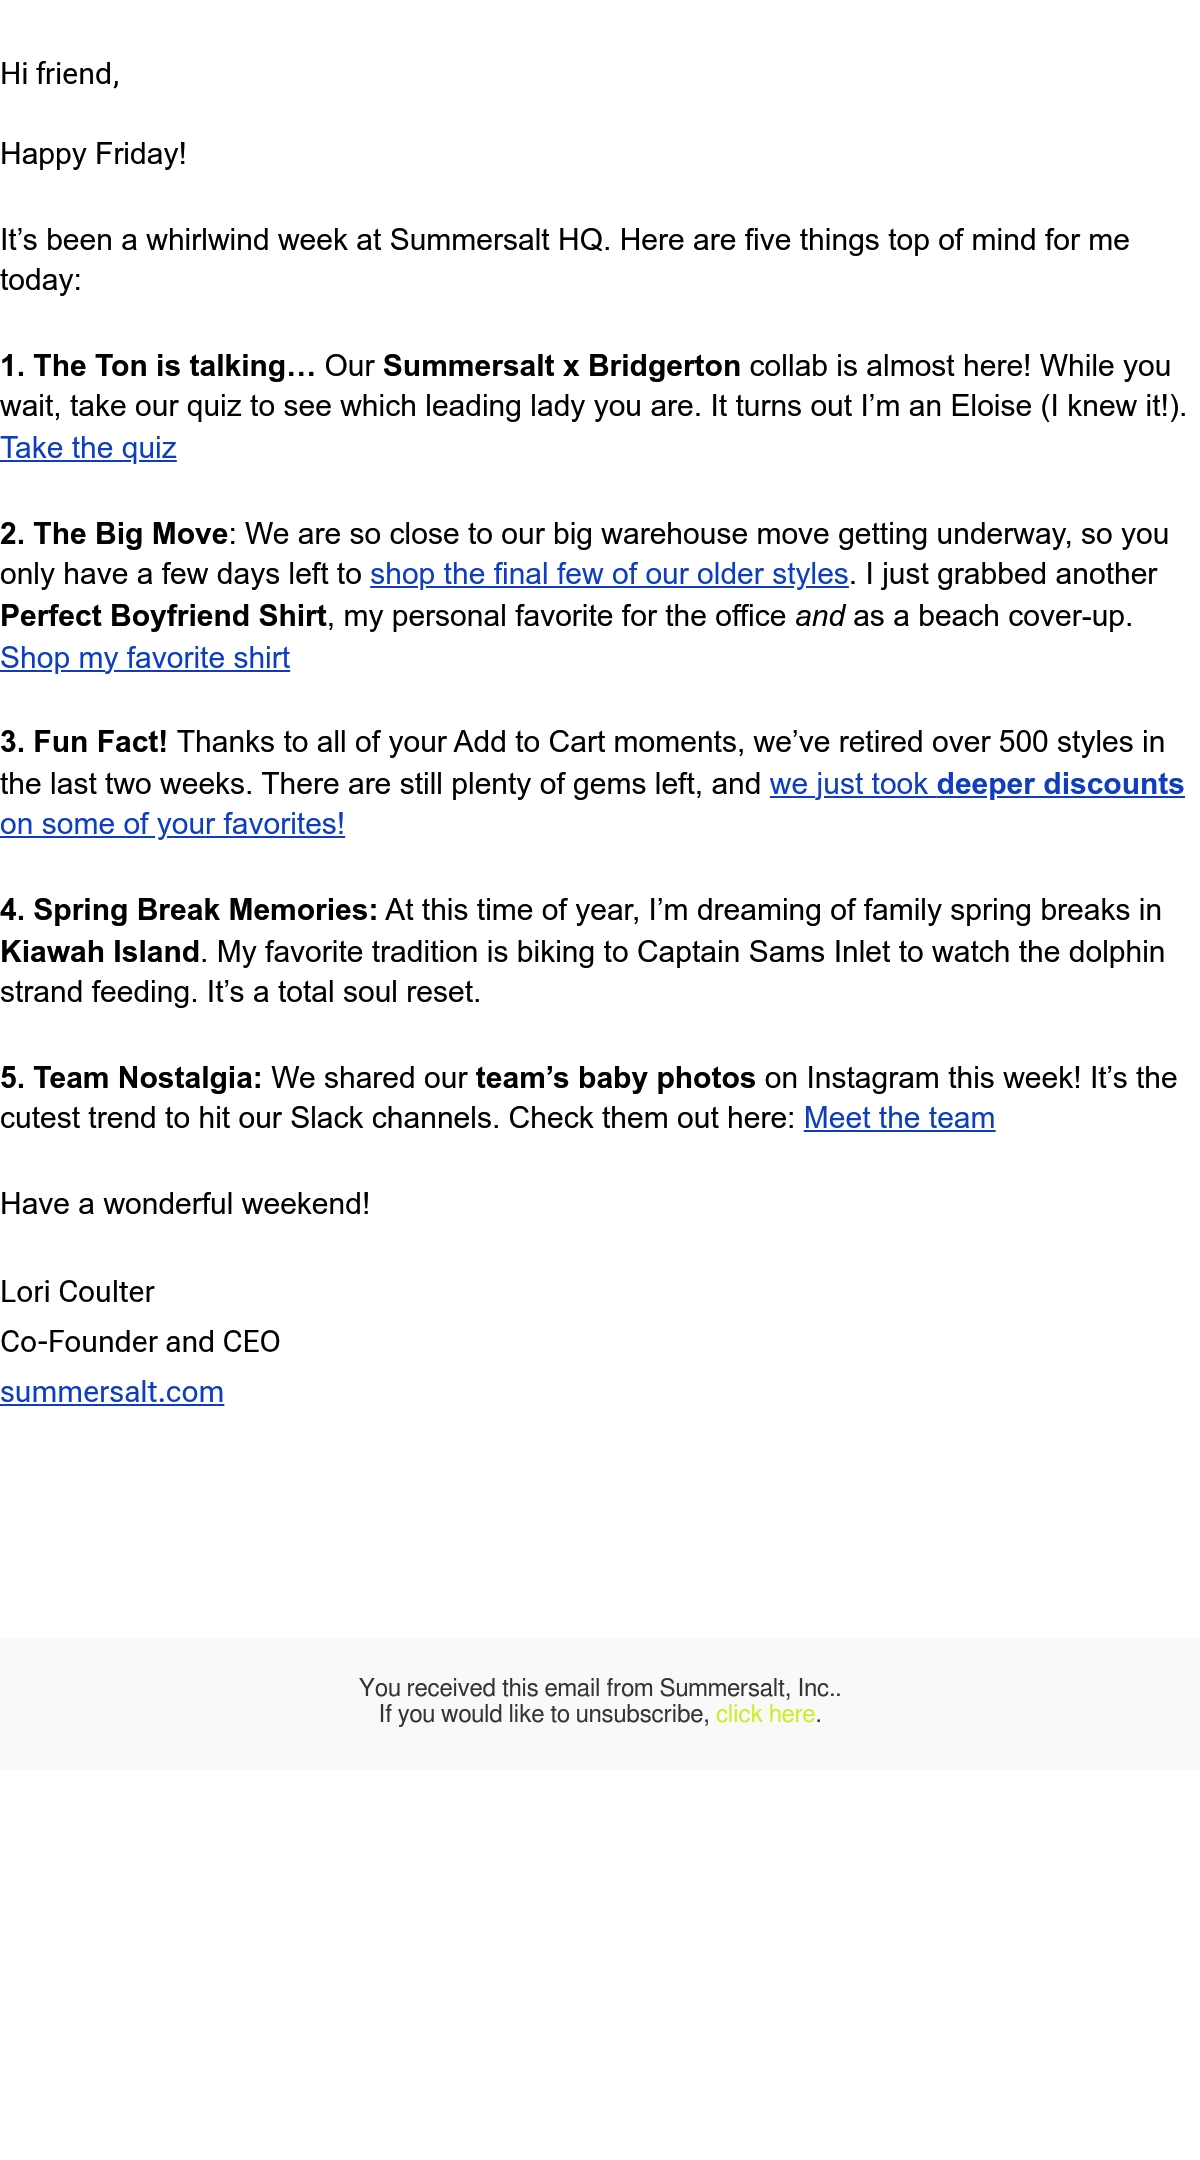
Task: Click the "You received this email" footer text
Action: pyautogui.click(x=600, y=1688)
